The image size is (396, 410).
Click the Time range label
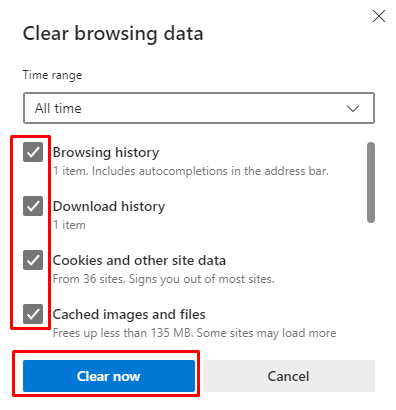pyautogui.click(x=52, y=75)
